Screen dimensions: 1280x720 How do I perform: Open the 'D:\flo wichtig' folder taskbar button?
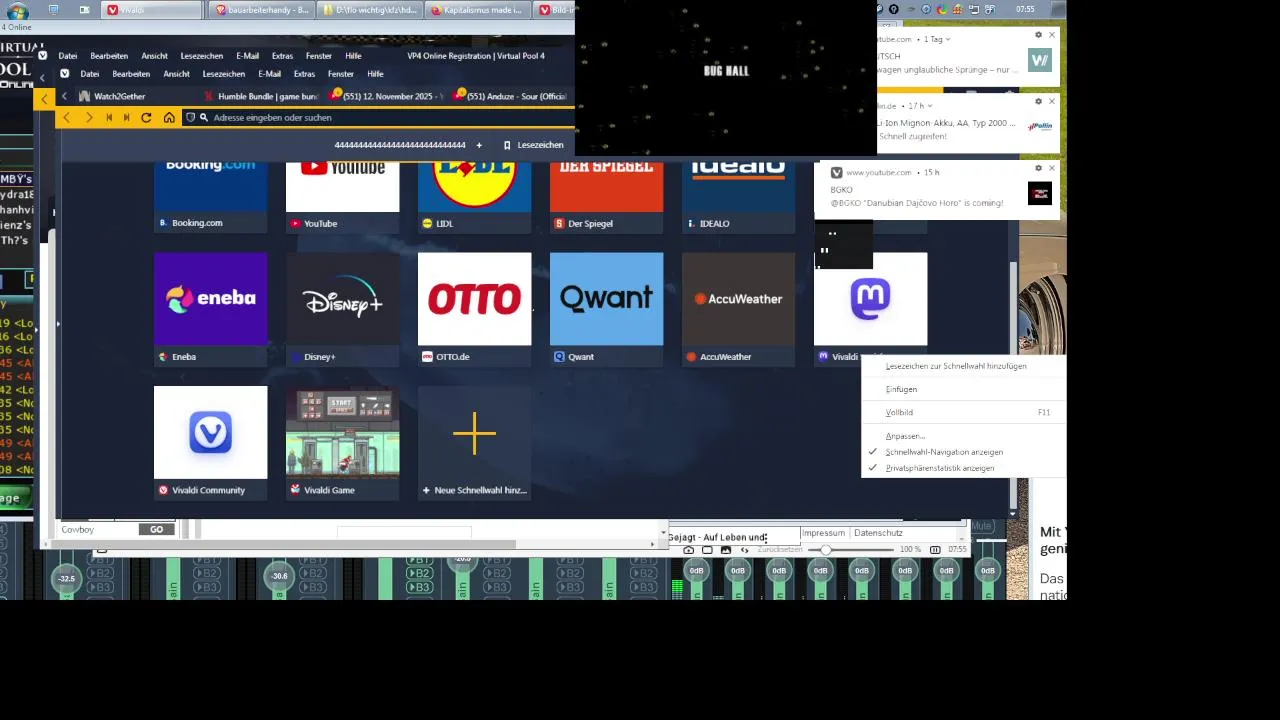coord(369,10)
